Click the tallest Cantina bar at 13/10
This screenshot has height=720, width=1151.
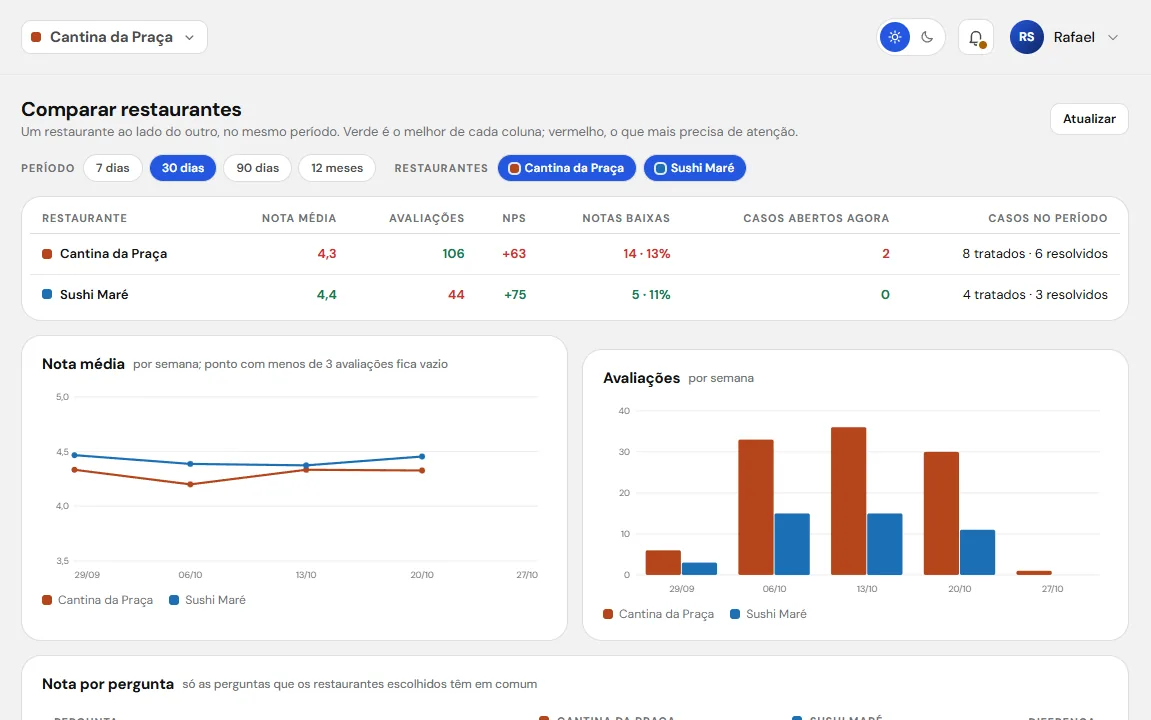(849, 501)
